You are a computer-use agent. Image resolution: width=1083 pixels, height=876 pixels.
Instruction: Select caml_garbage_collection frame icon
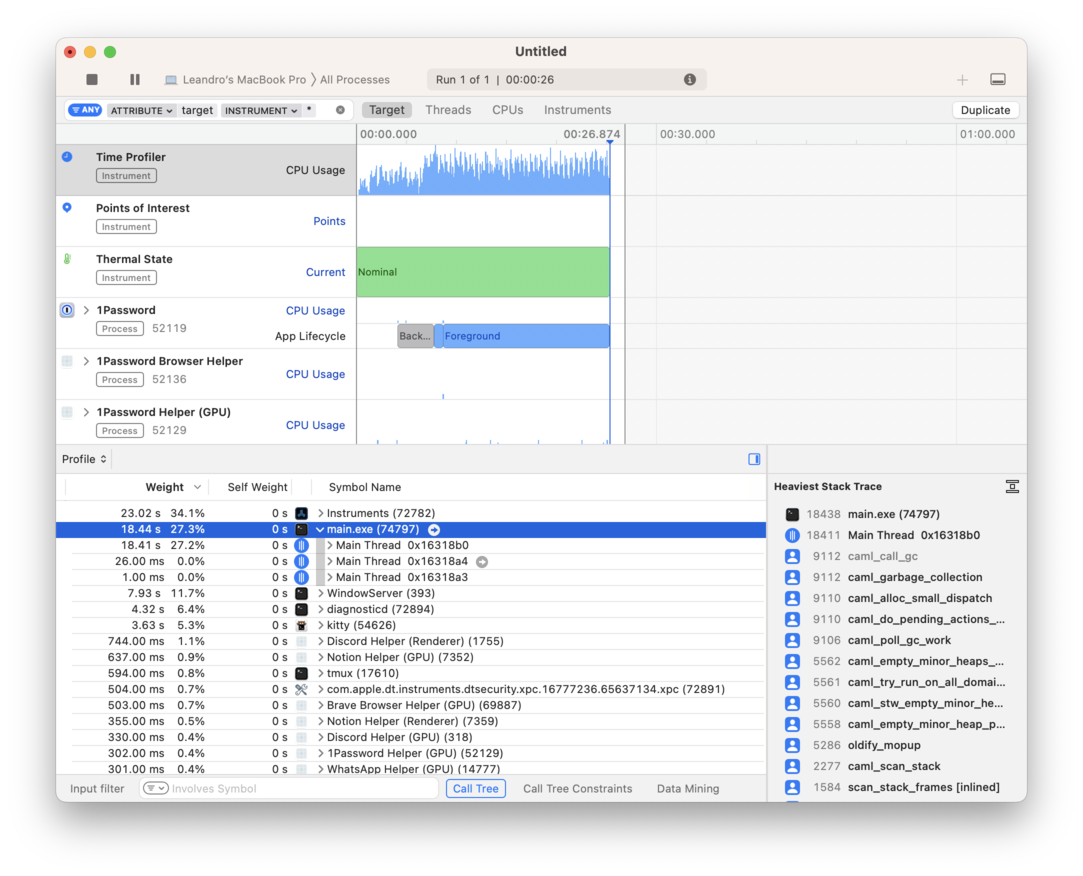pos(792,577)
